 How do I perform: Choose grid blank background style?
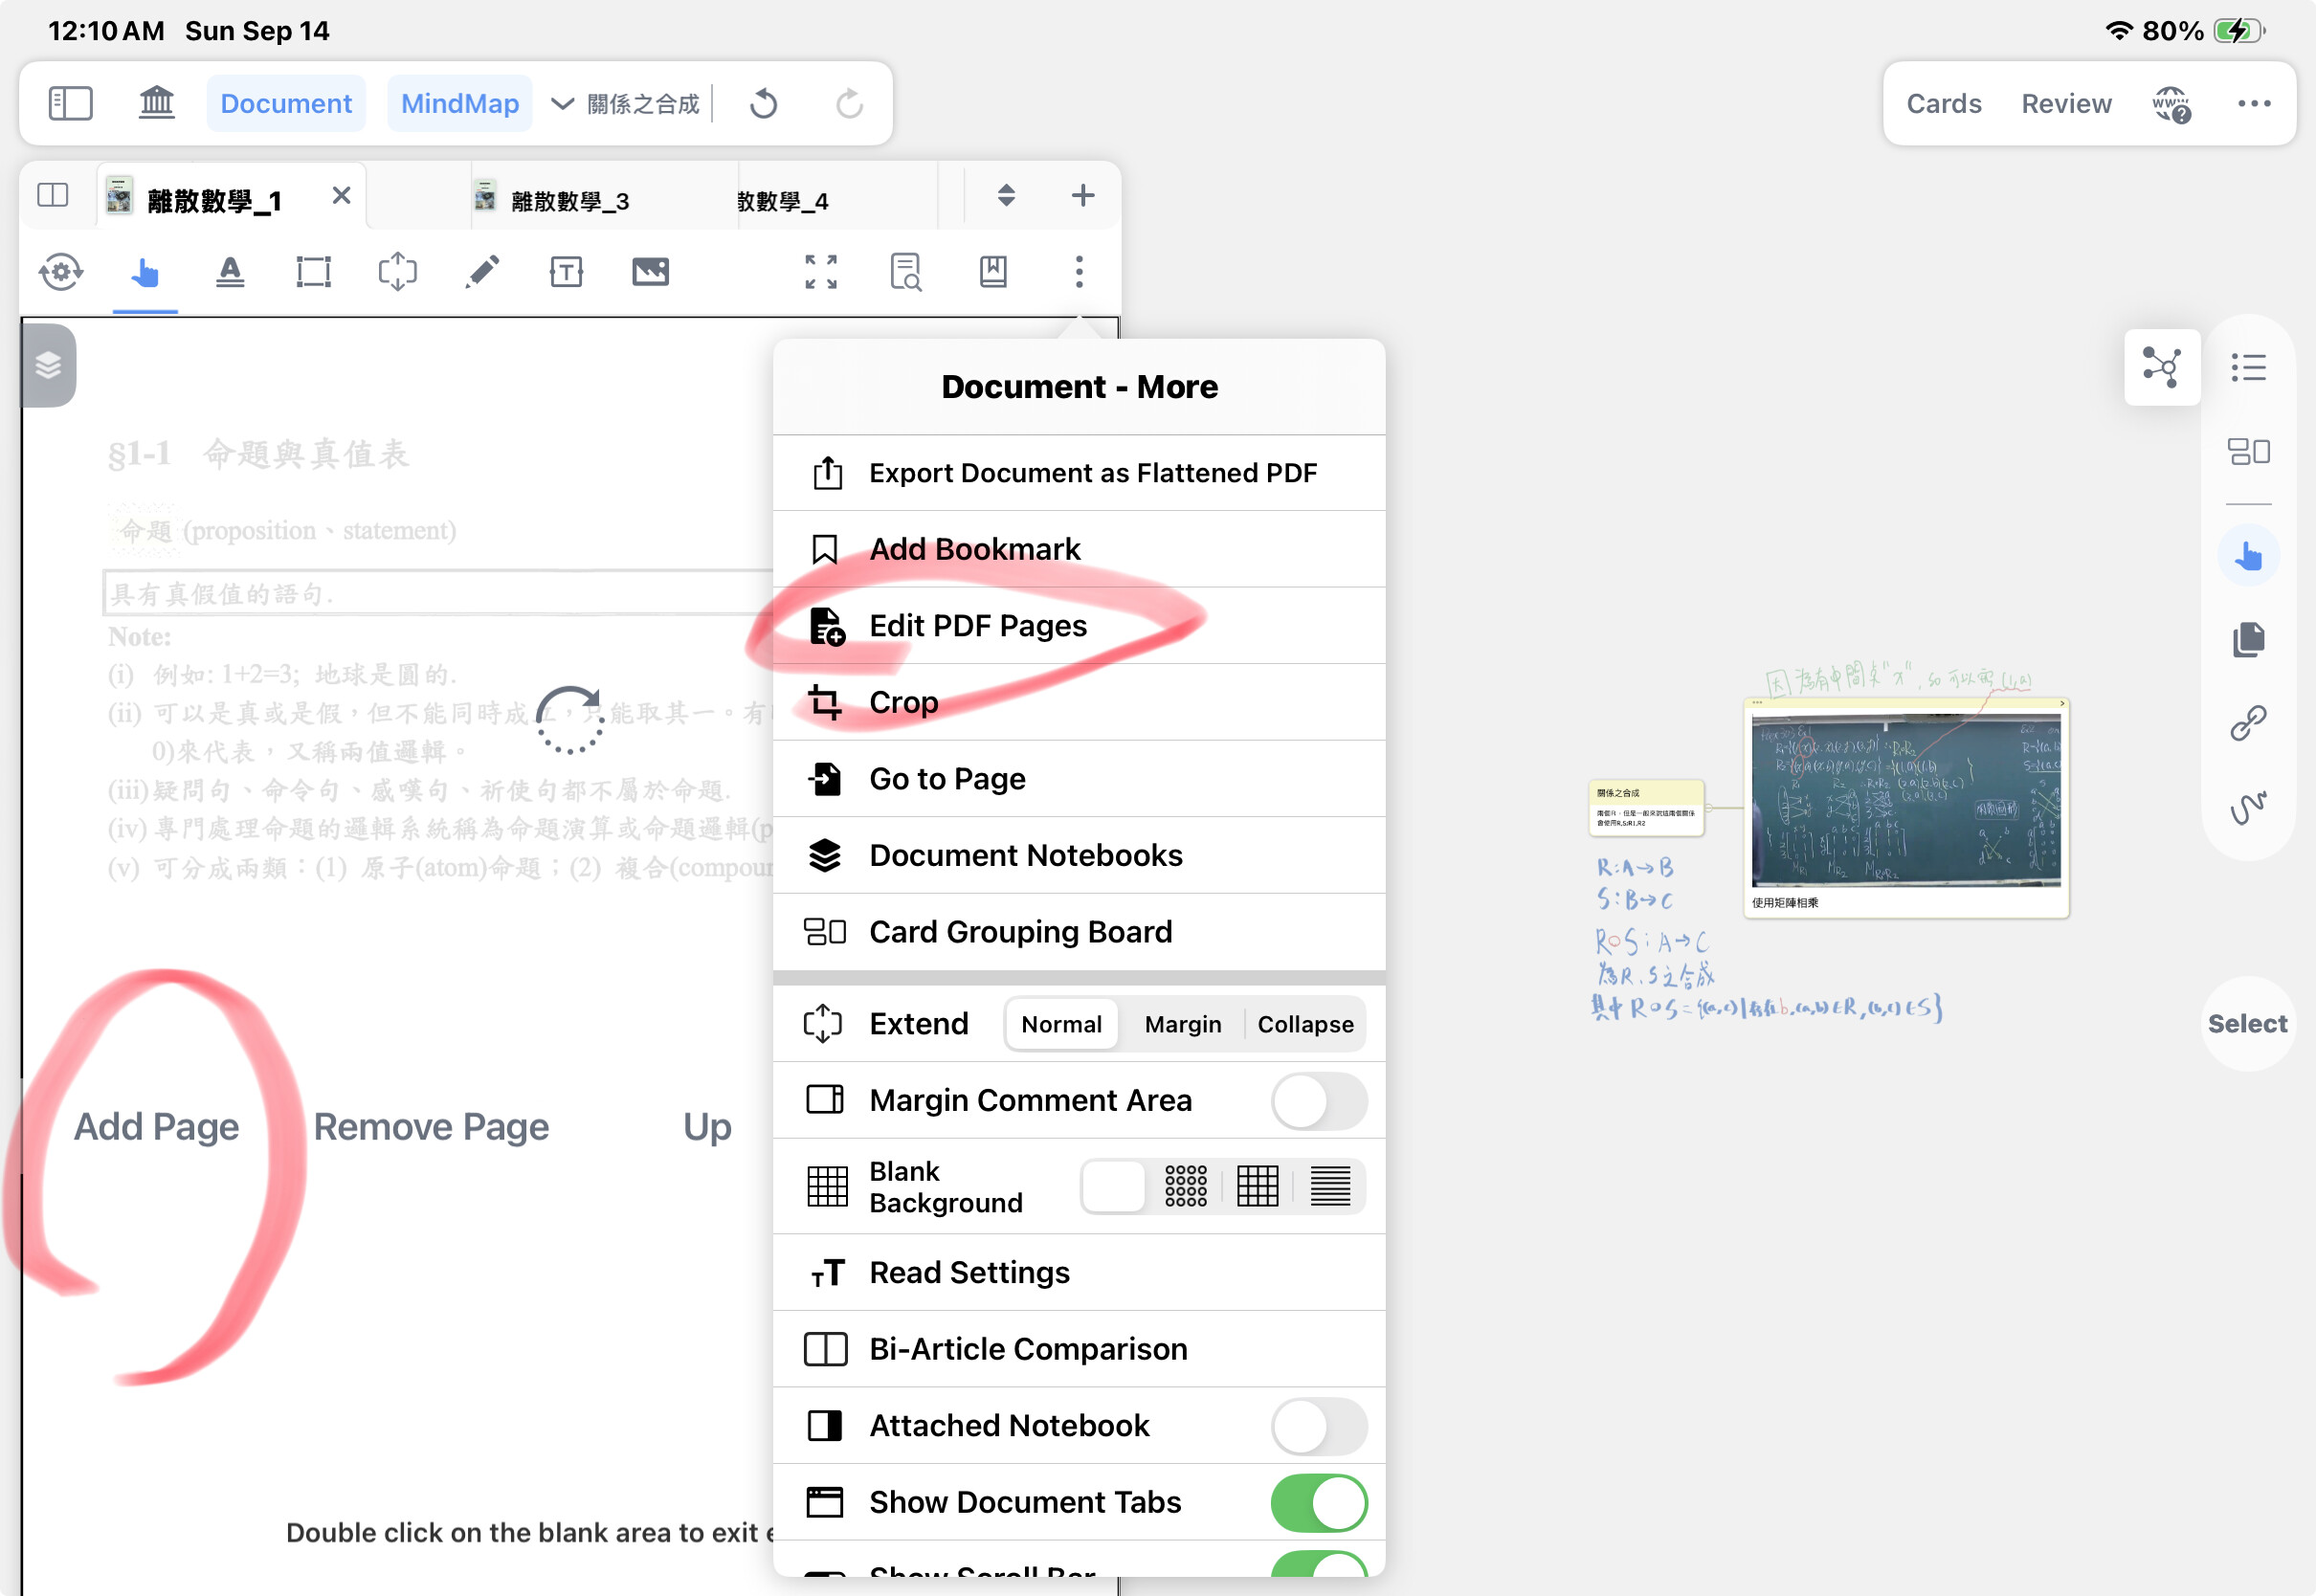click(1258, 1187)
